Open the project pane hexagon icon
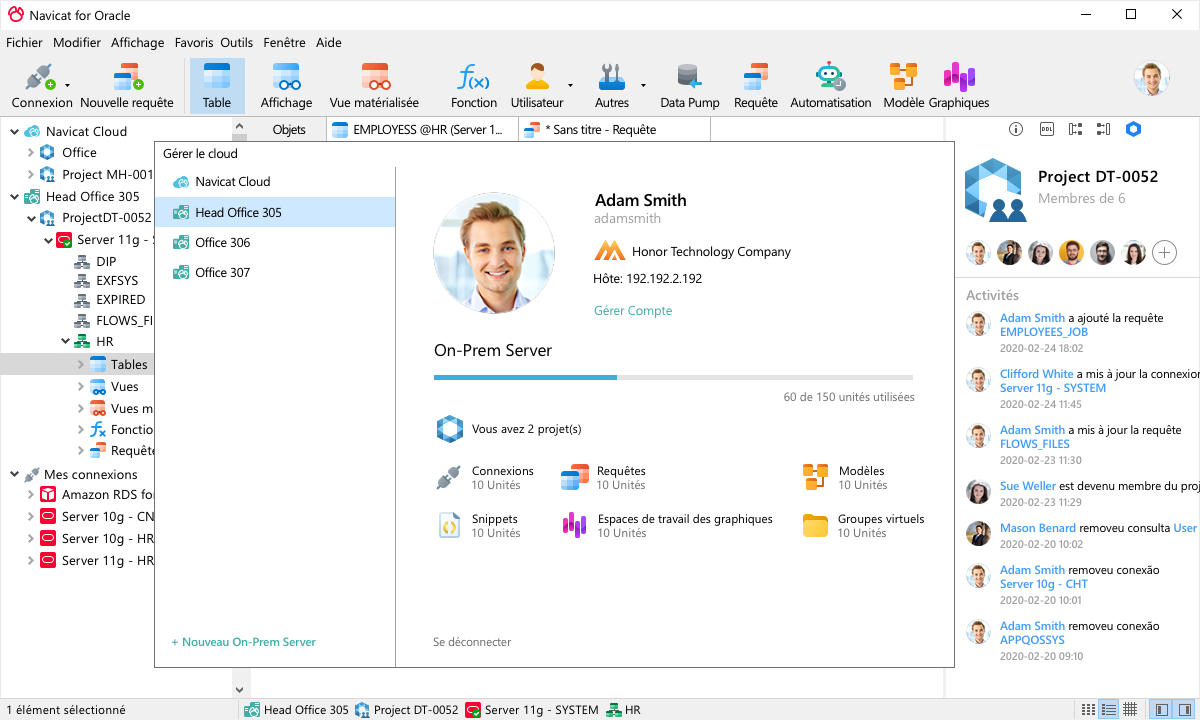This screenshot has width=1200, height=720. coord(1133,129)
